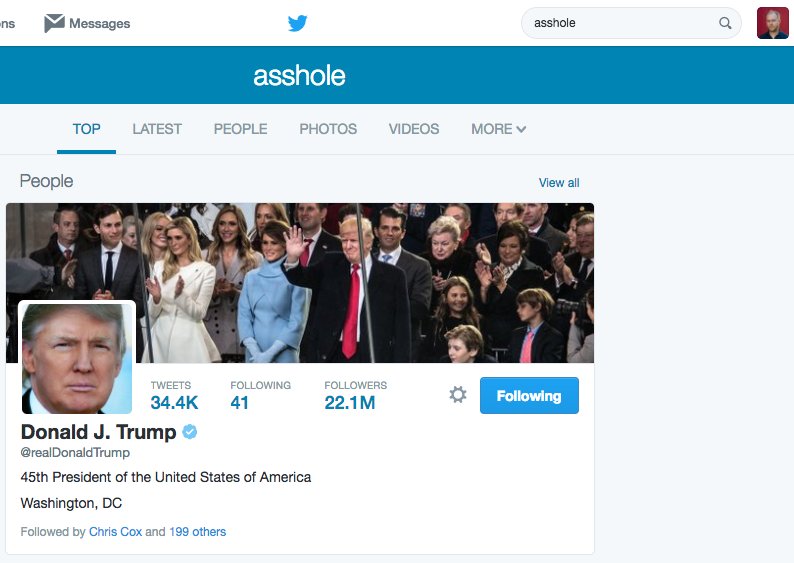
Task: Click the blue verified badge
Action: 190,432
